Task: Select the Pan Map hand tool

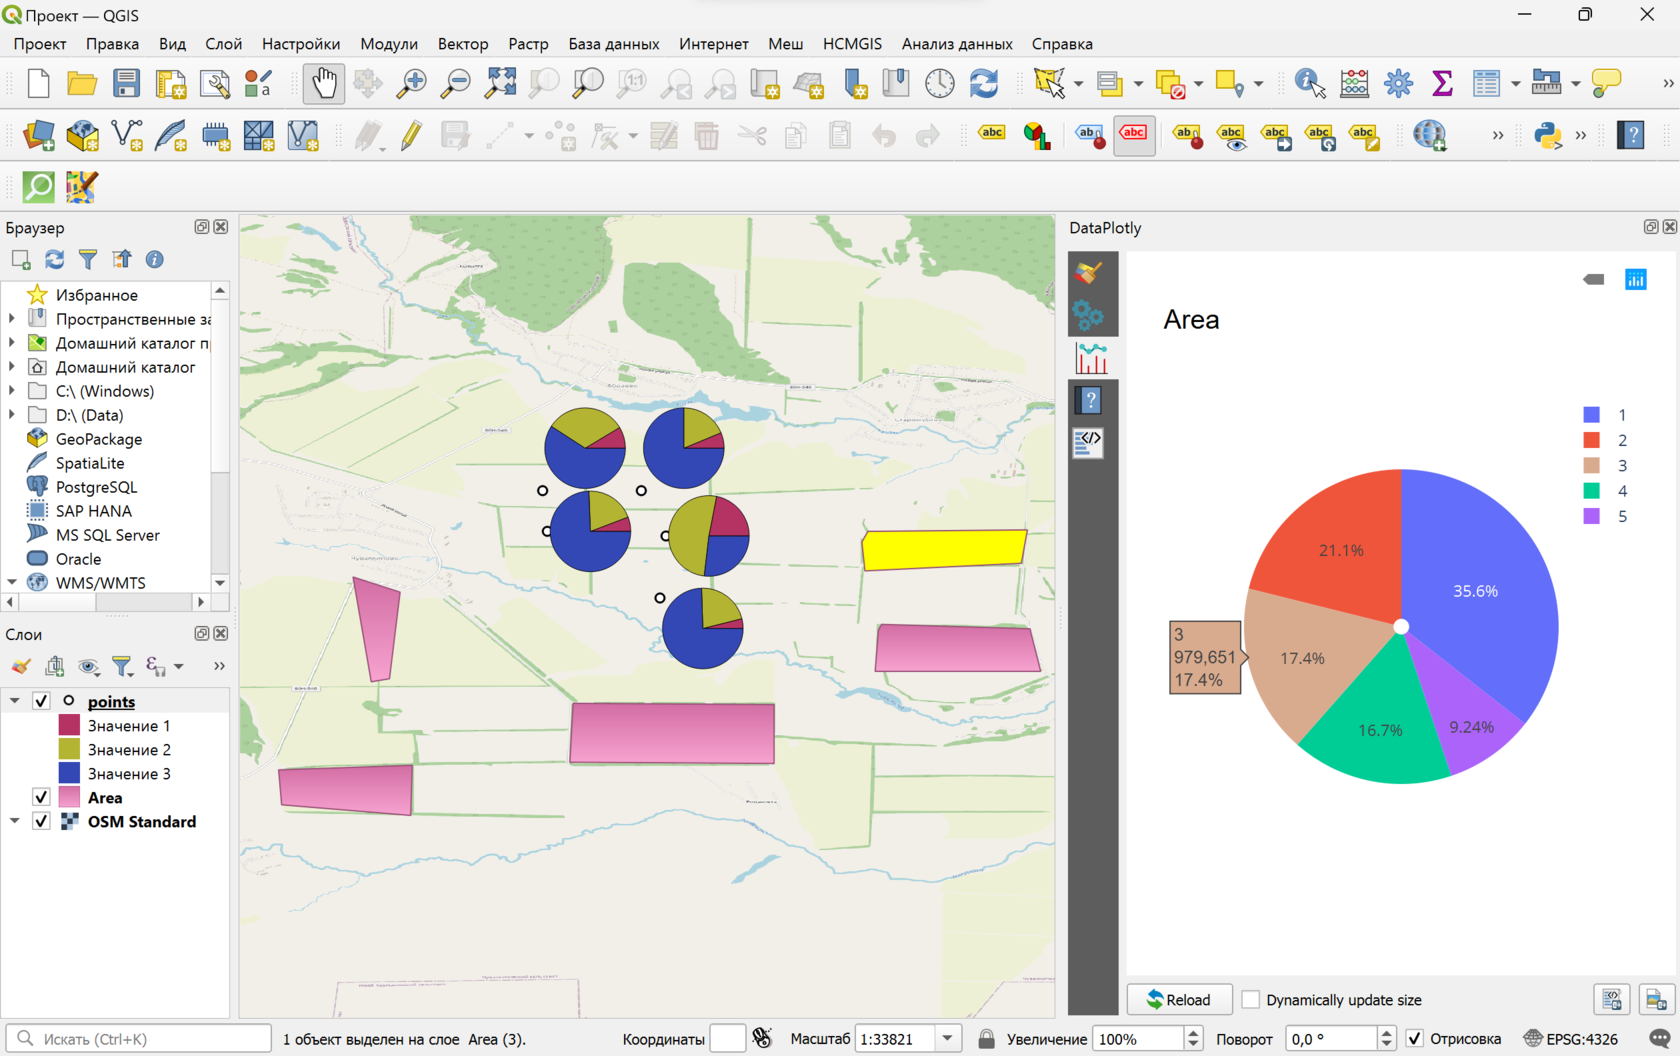Action: (324, 84)
